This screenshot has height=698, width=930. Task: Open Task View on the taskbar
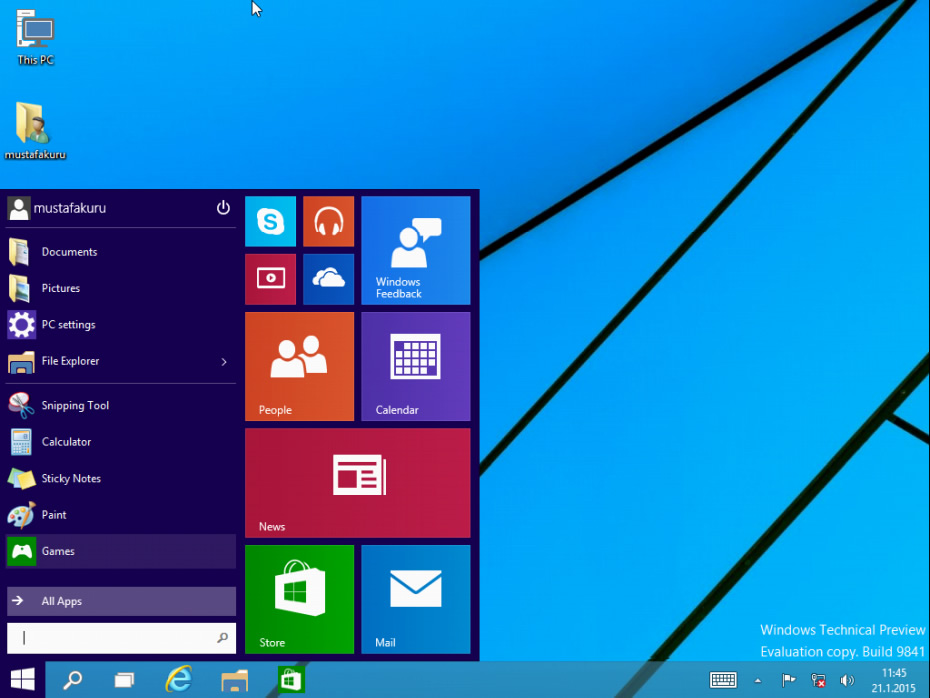[x=124, y=680]
